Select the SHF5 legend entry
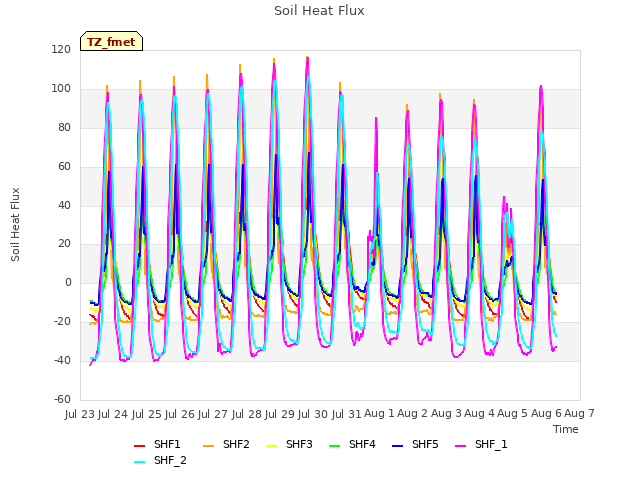640x480 pixels. click(x=415, y=444)
